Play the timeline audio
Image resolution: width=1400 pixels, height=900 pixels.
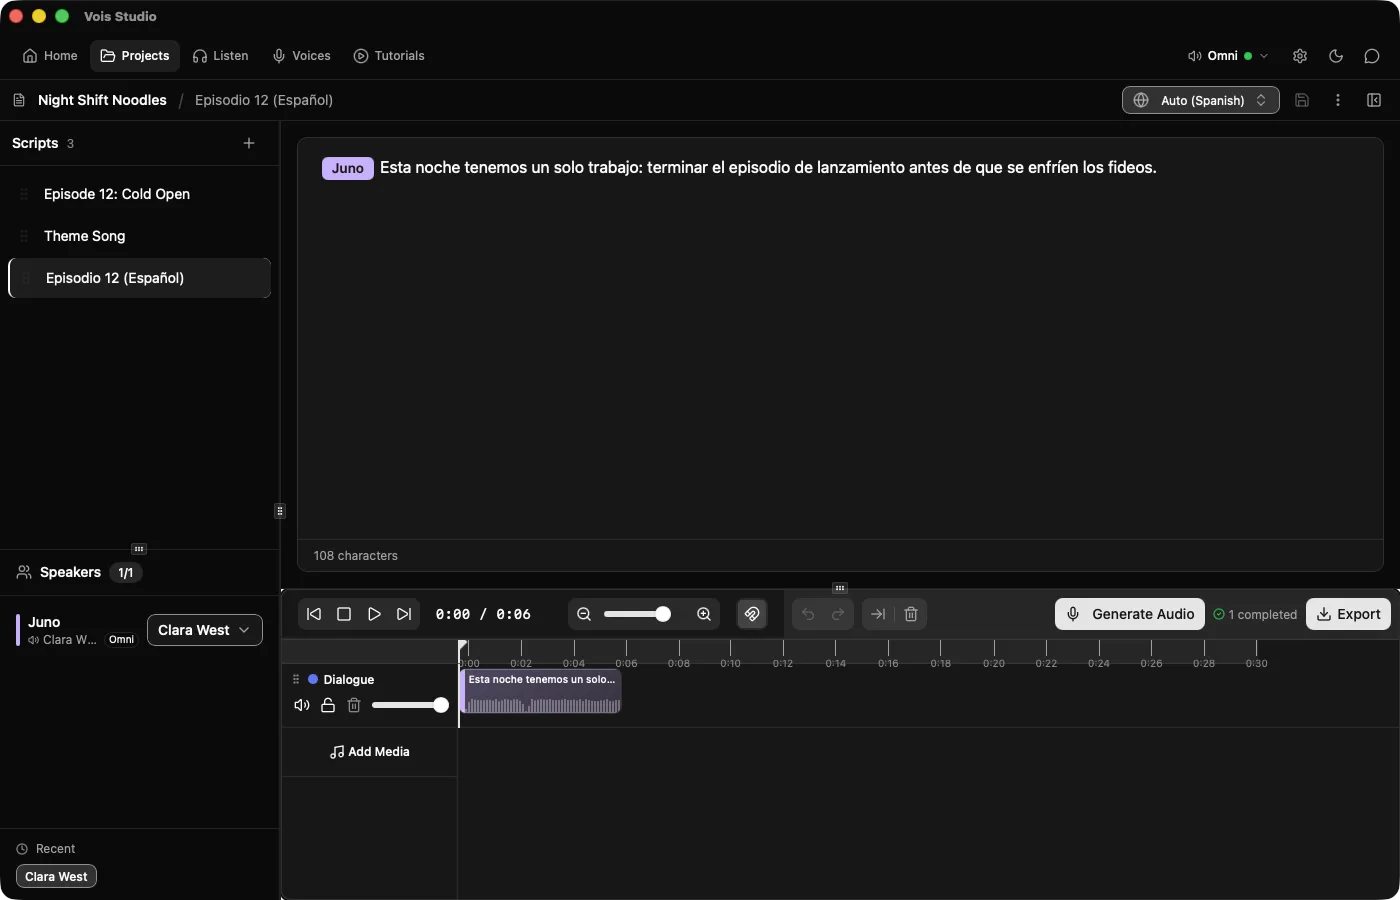click(374, 614)
